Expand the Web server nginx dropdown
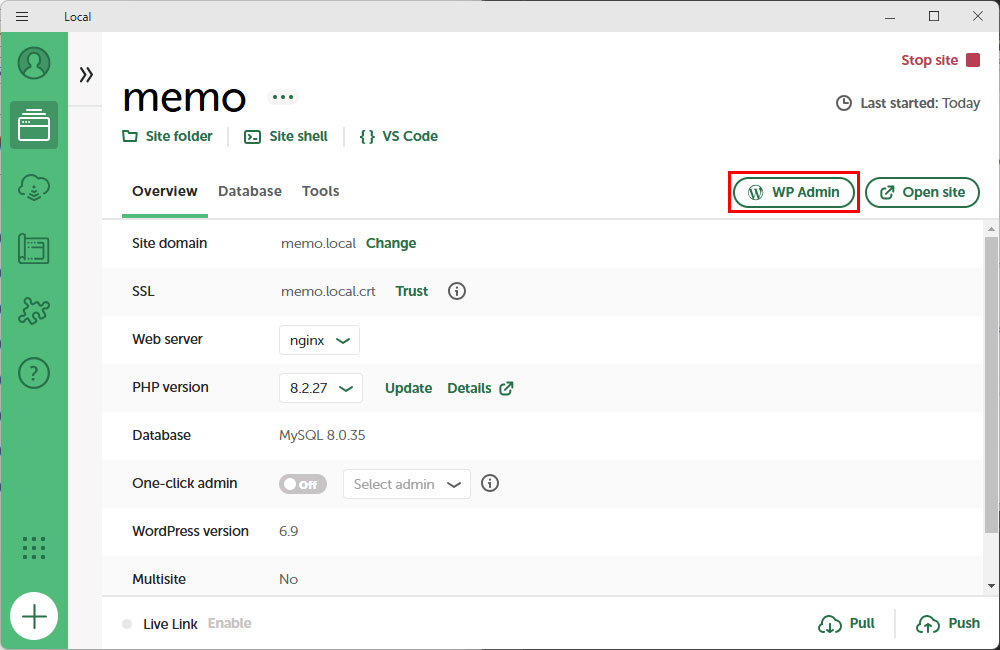1000x650 pixels. [x=318, y=340]
